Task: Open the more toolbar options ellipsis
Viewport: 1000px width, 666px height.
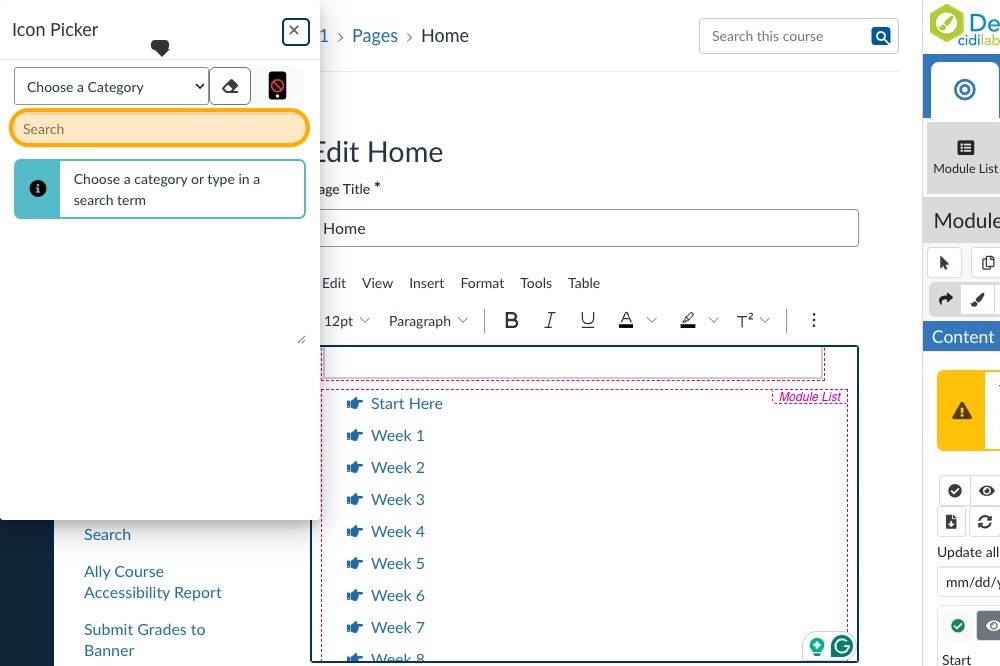Action: pyautogui.click(x=813, y=321)
